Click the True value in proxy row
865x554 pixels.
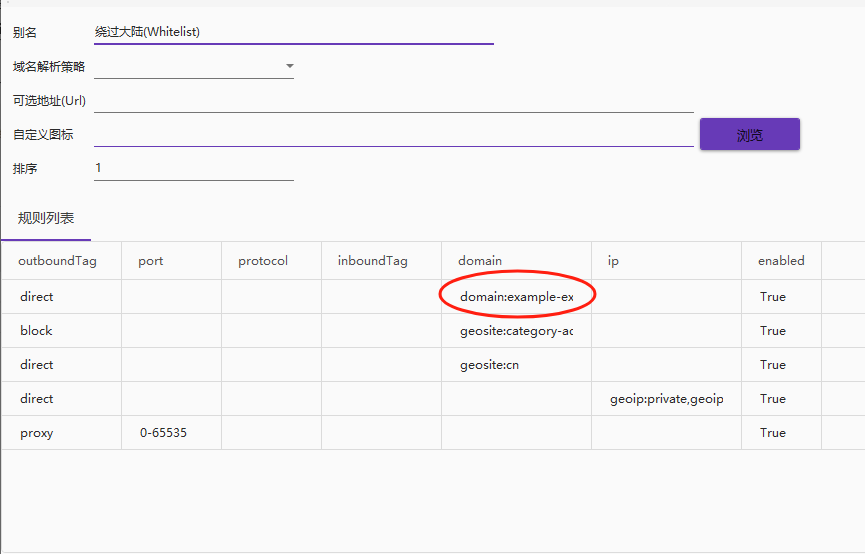(772, 433)
